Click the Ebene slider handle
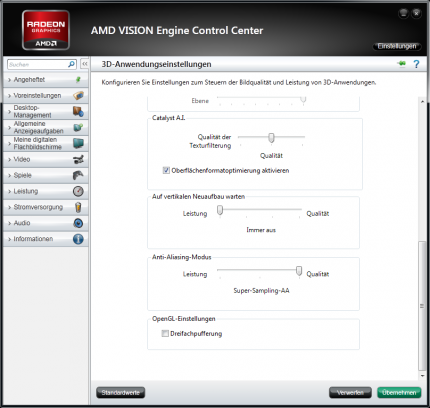 pos(303,99)
